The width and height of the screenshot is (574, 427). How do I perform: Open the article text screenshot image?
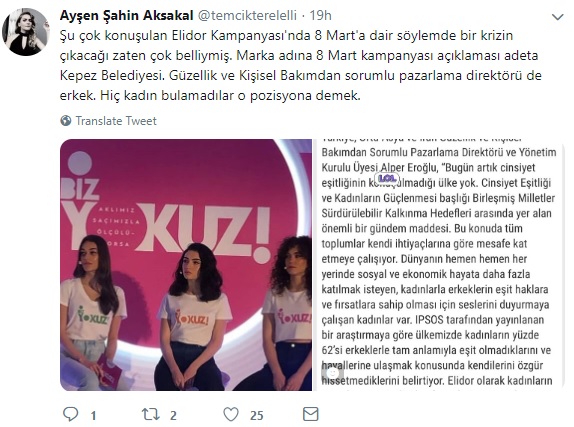[439, 265]
